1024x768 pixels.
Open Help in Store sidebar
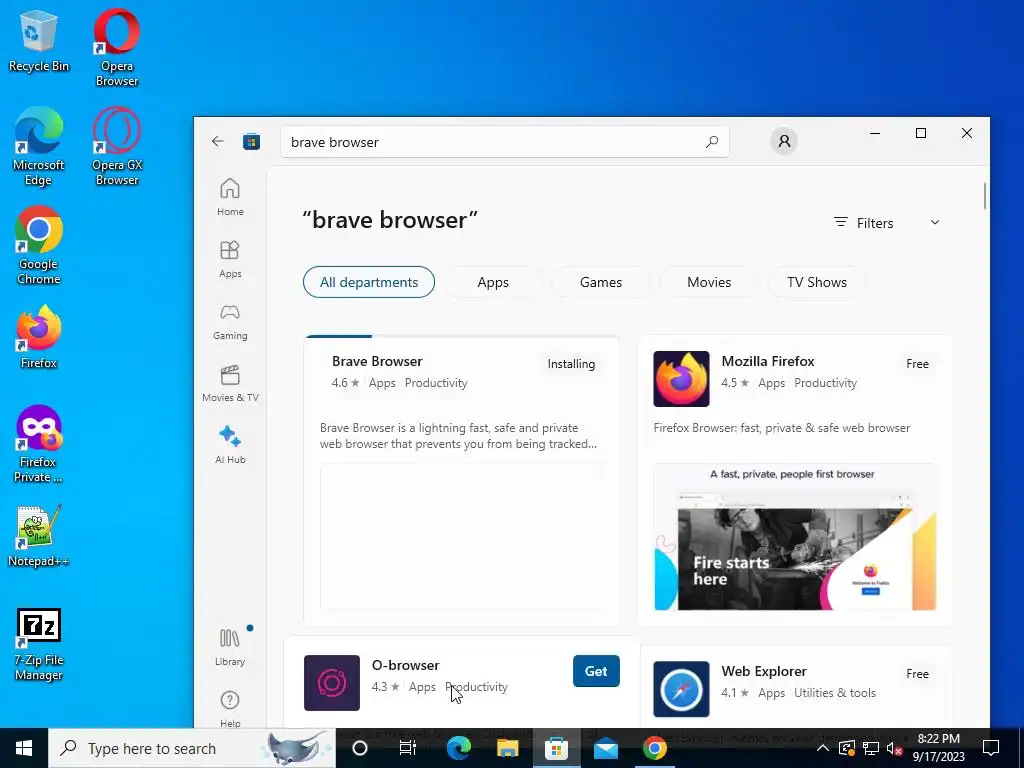[x=230, y=709]
